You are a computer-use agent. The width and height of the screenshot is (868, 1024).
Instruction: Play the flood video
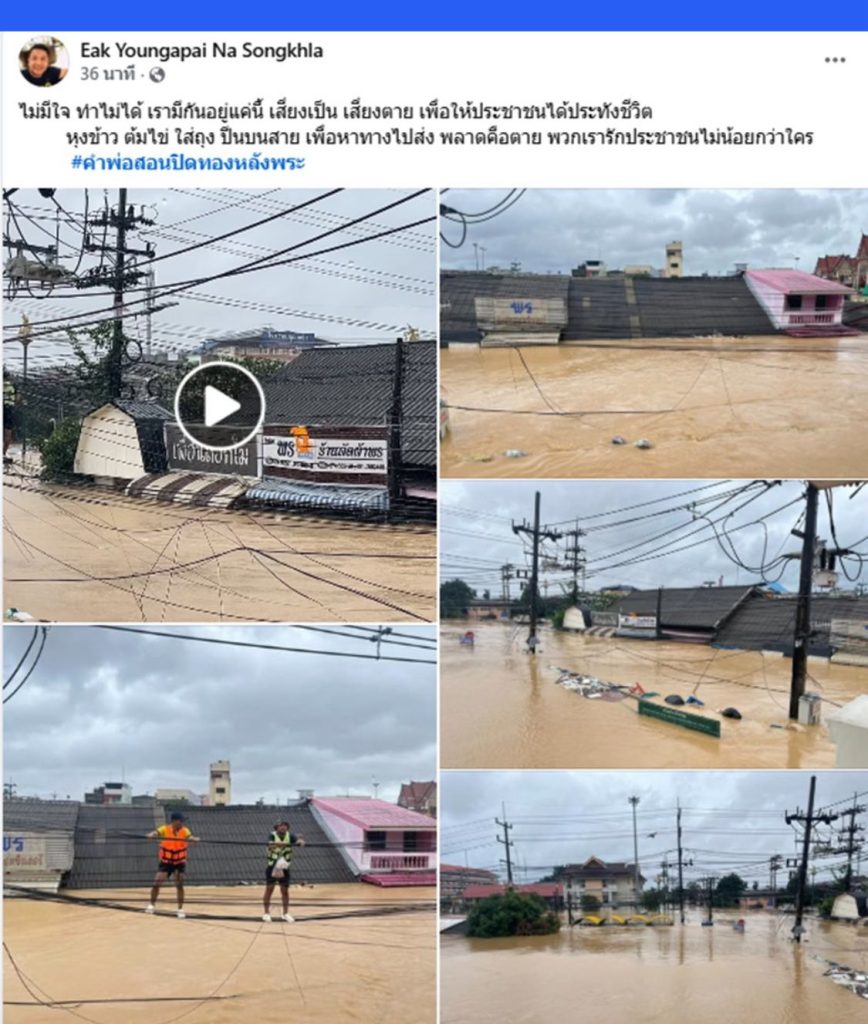(220, 406)
